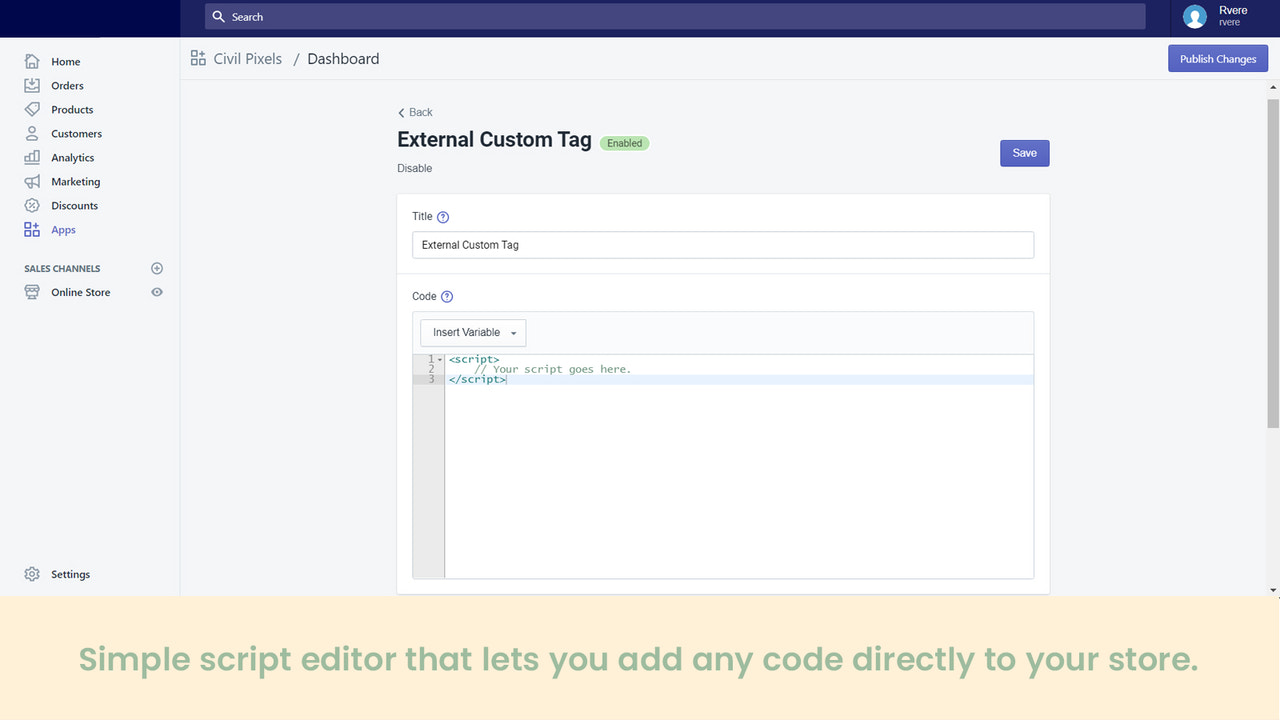
Task: Open the Settings gear at the bottom
Action: click(31, 574)
